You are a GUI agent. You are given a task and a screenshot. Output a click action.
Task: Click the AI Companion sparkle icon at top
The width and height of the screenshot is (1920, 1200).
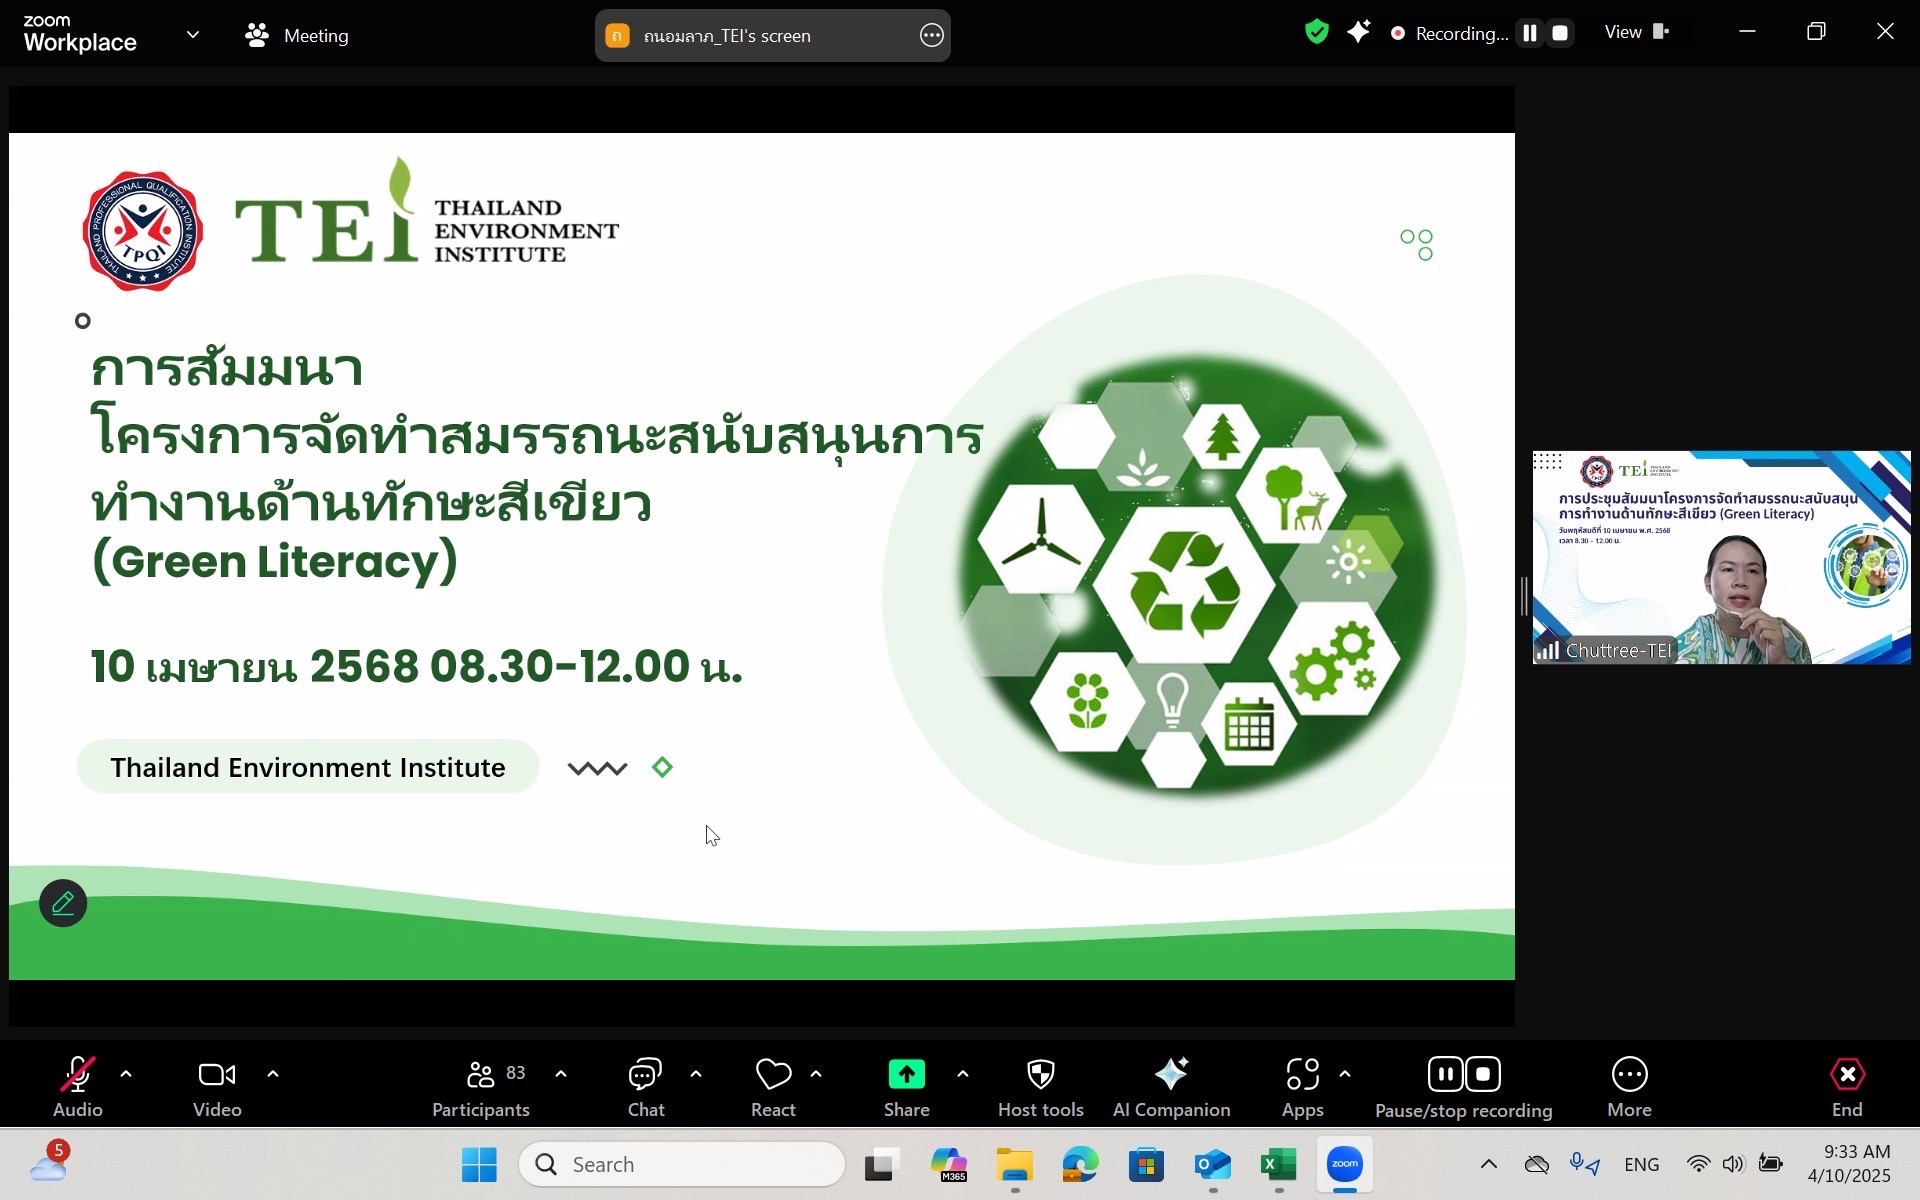[x=1358, y=33]
